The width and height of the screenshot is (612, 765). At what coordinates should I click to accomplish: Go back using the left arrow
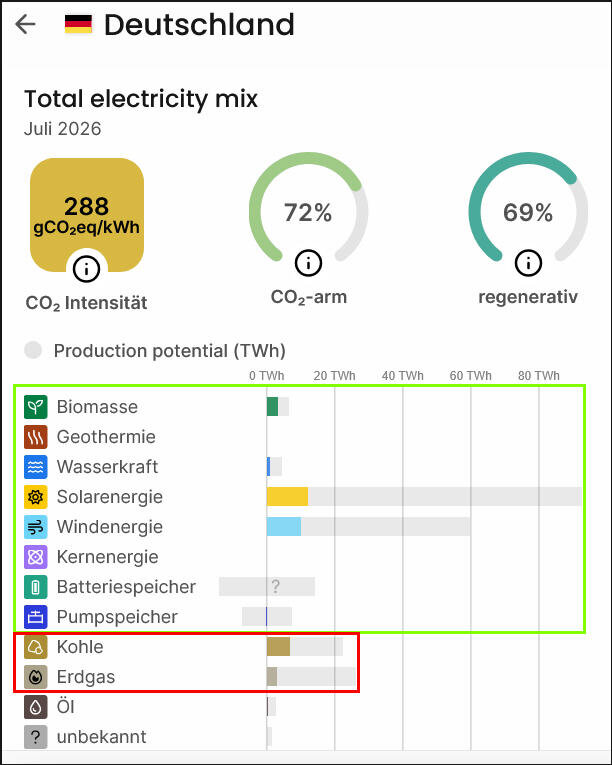(x=25, y=24)
